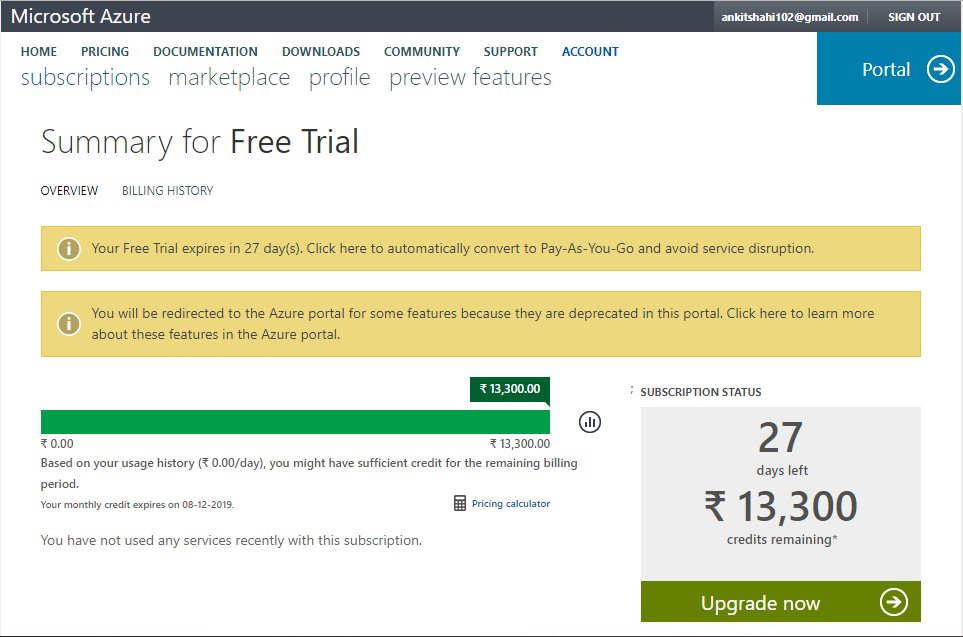Go to the PRICING menu

pos(105,52)
